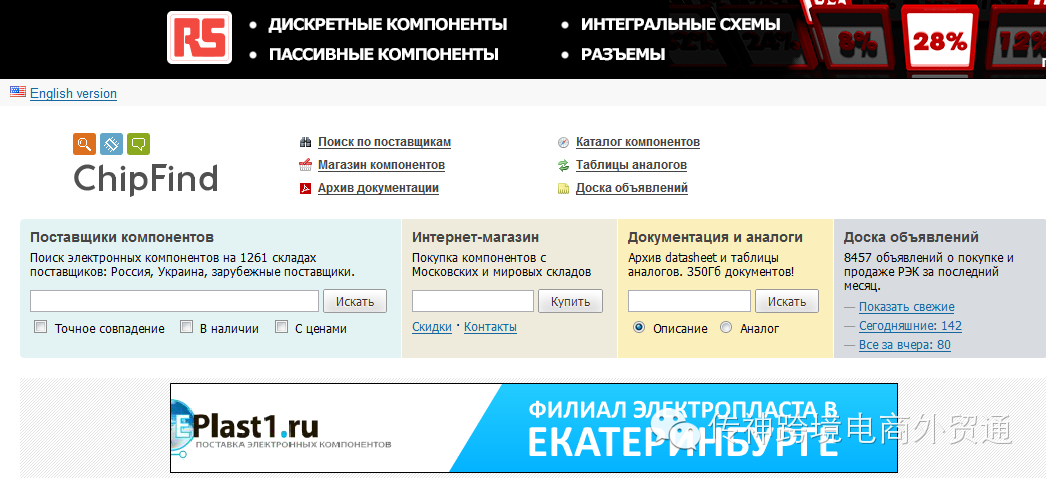
Task: Open Все за вчера: 80 link
Action: pos(905,345)
